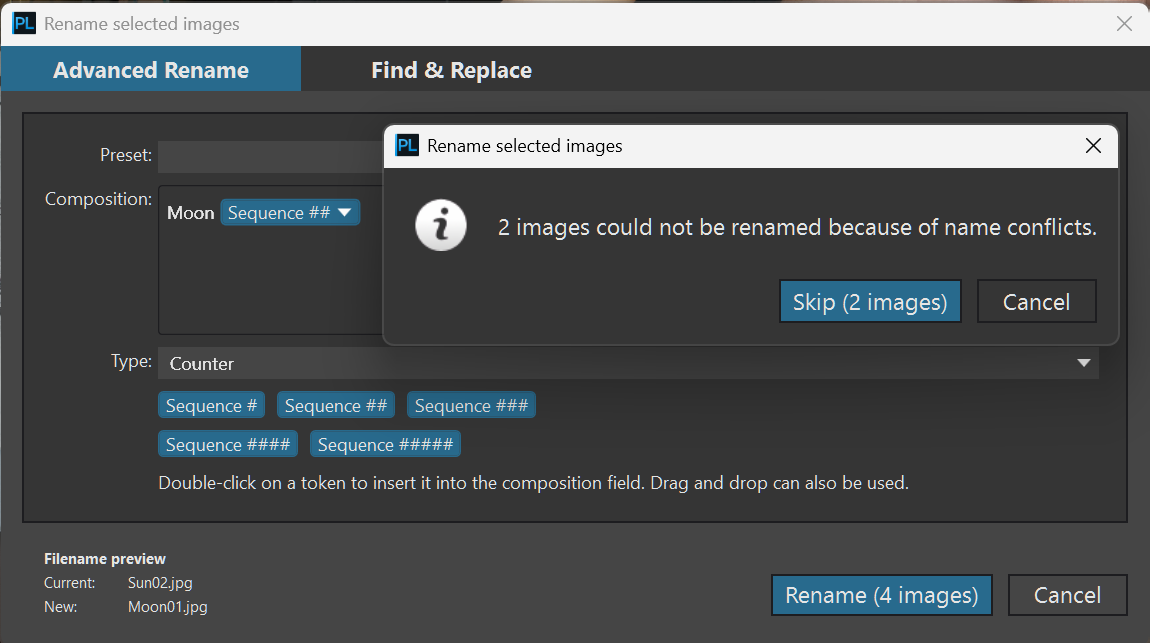Click the PL logo in the conflict dialog title

pos(407,146)
